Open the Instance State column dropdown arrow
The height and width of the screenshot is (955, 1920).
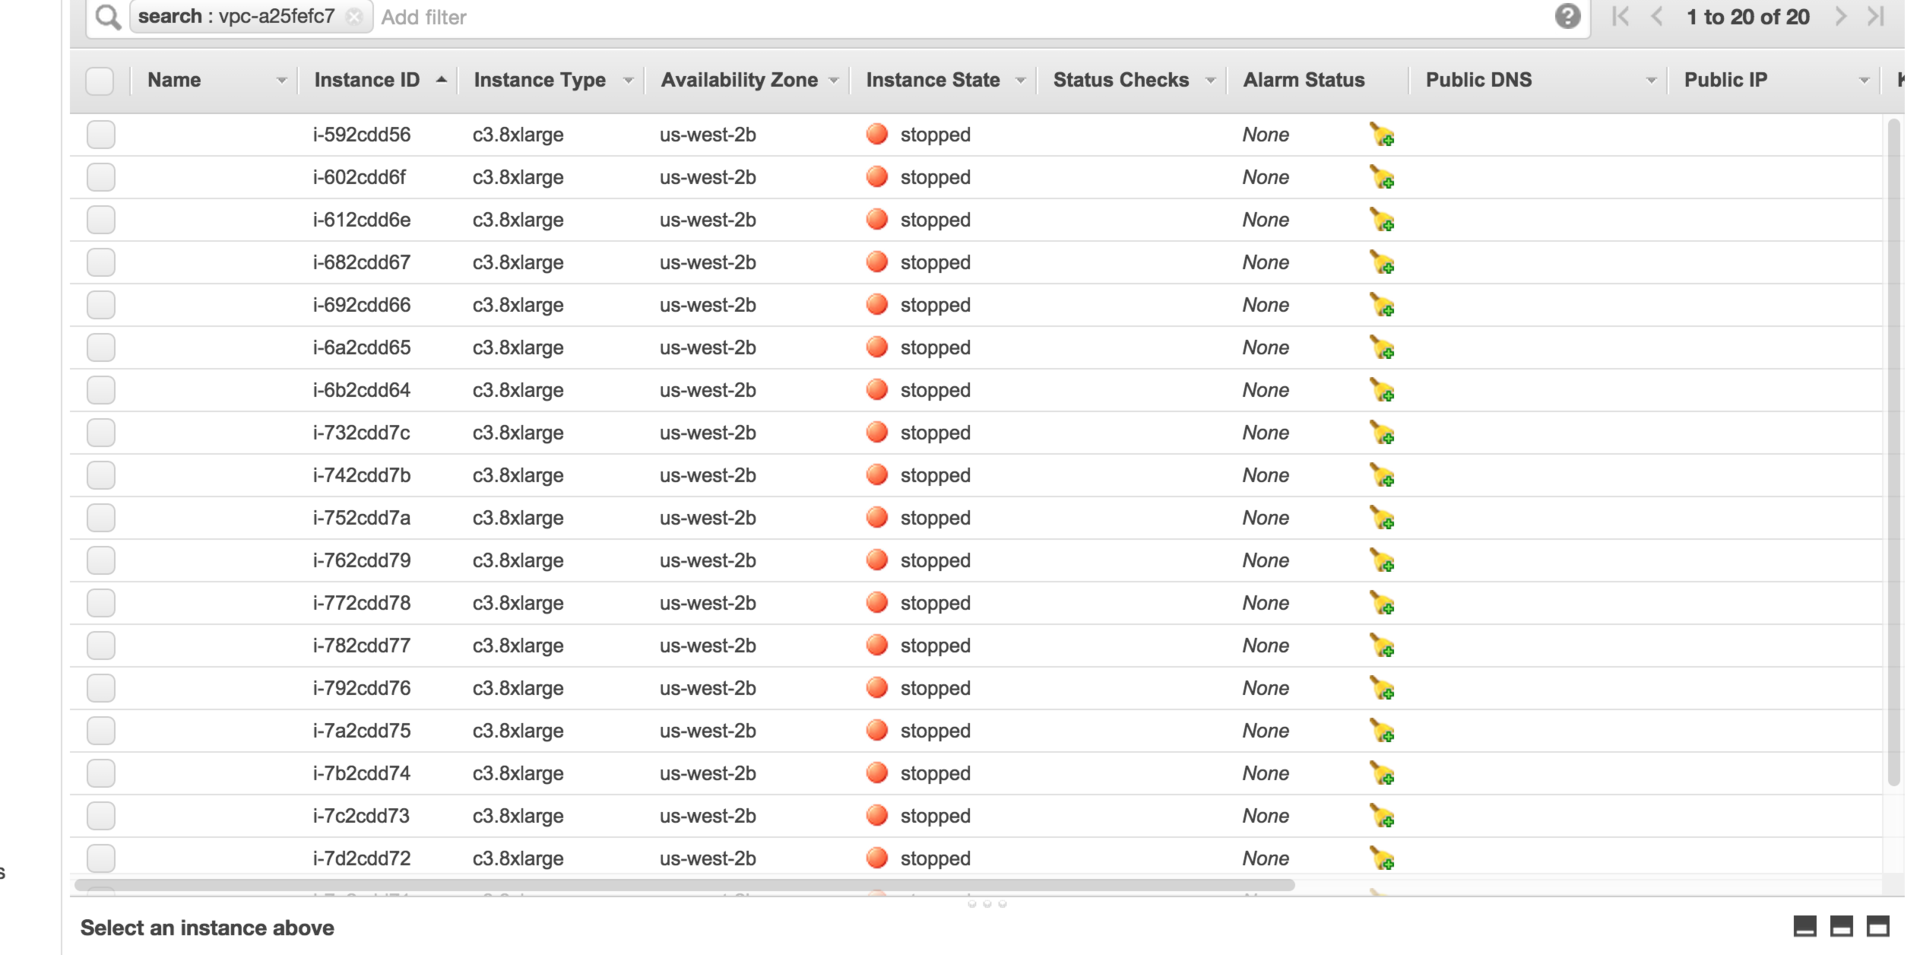point(1020,80)
